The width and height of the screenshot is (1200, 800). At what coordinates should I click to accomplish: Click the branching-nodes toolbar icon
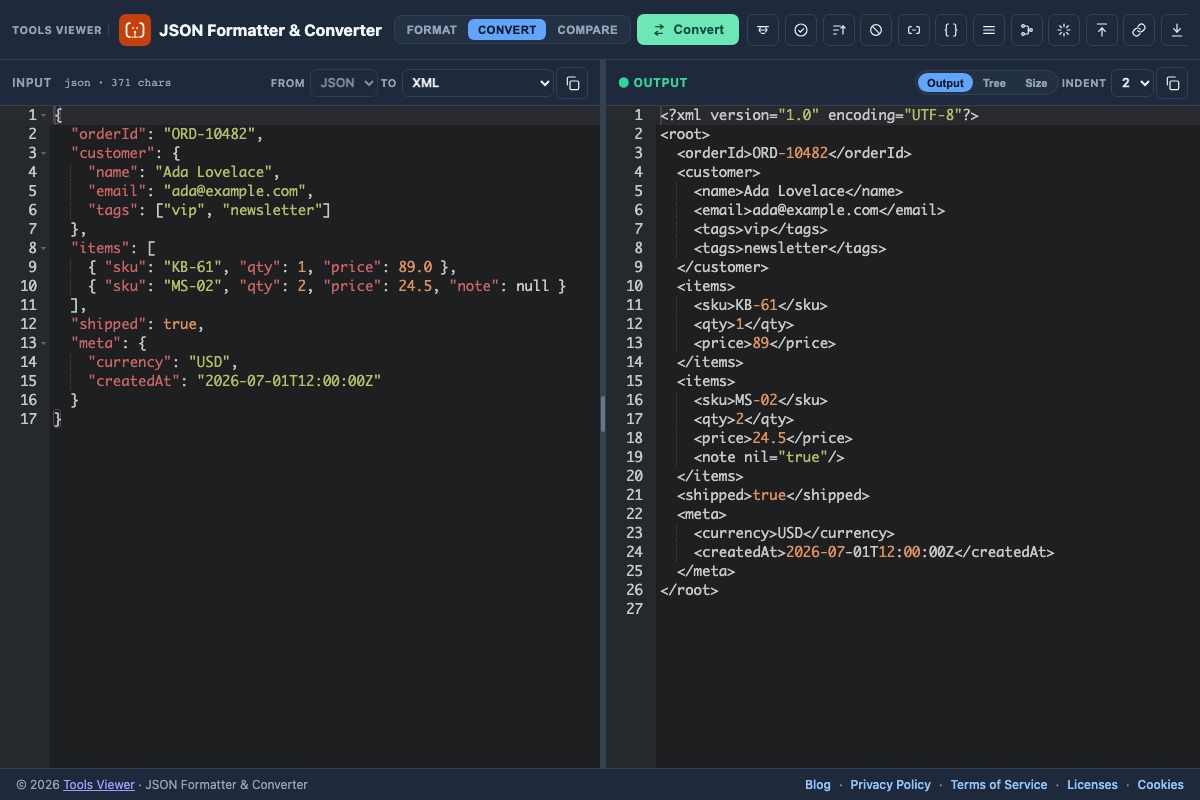pyautogui.click(x=1026, y=30)
